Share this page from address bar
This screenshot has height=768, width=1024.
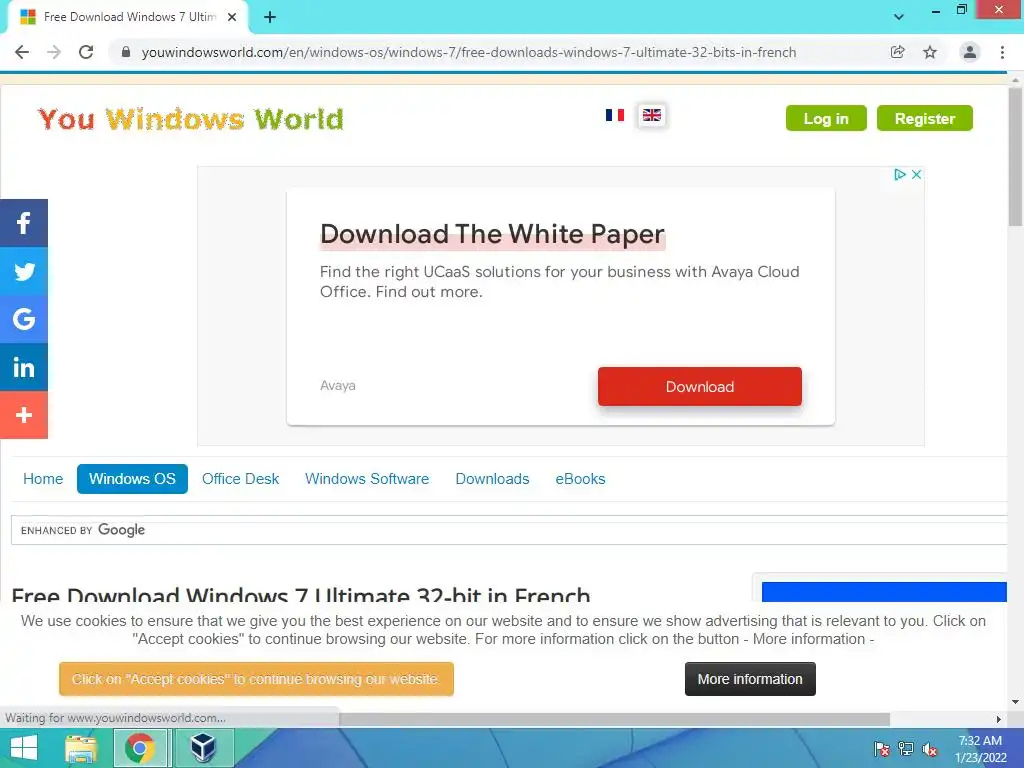(x=897, y=52)
